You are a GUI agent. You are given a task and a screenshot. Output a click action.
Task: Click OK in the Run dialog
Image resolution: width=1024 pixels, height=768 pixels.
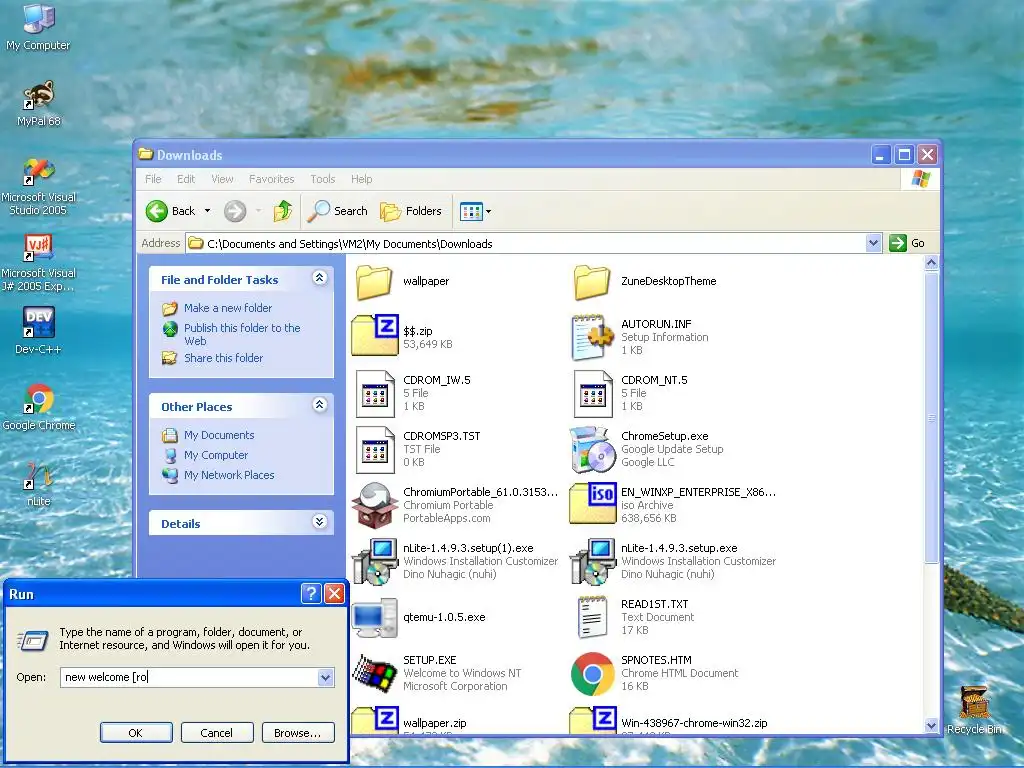(136, 733)
